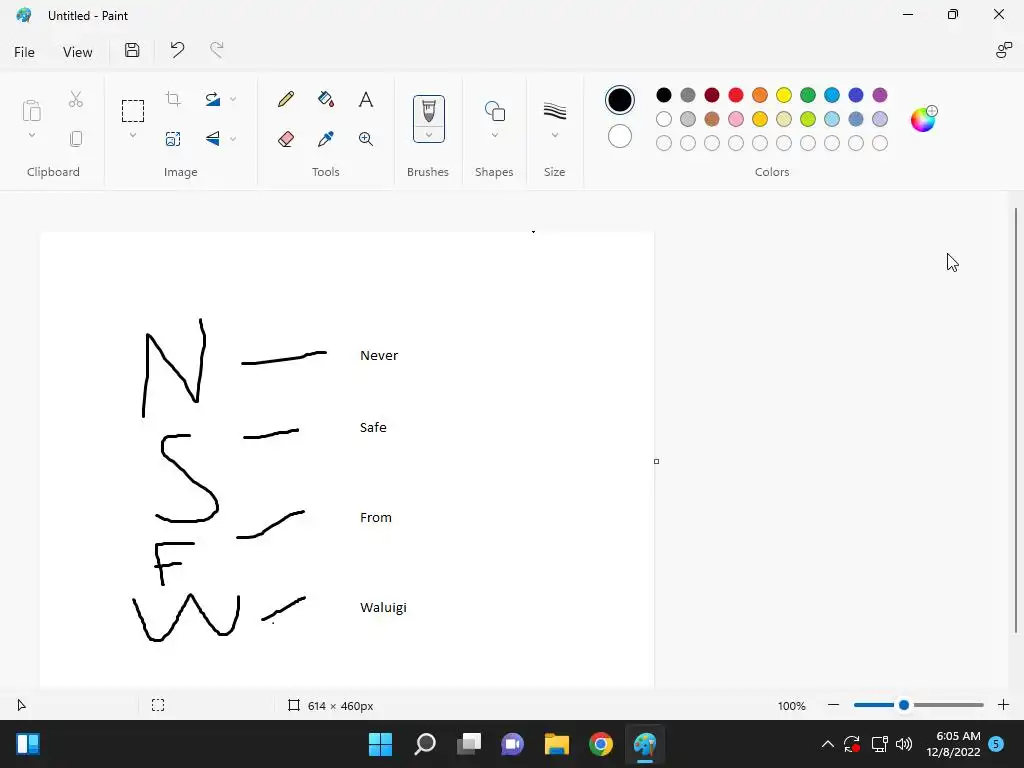Screen dimensions: 1024x768
Task: Open File Explorer from taskbar
Action: 556,744
